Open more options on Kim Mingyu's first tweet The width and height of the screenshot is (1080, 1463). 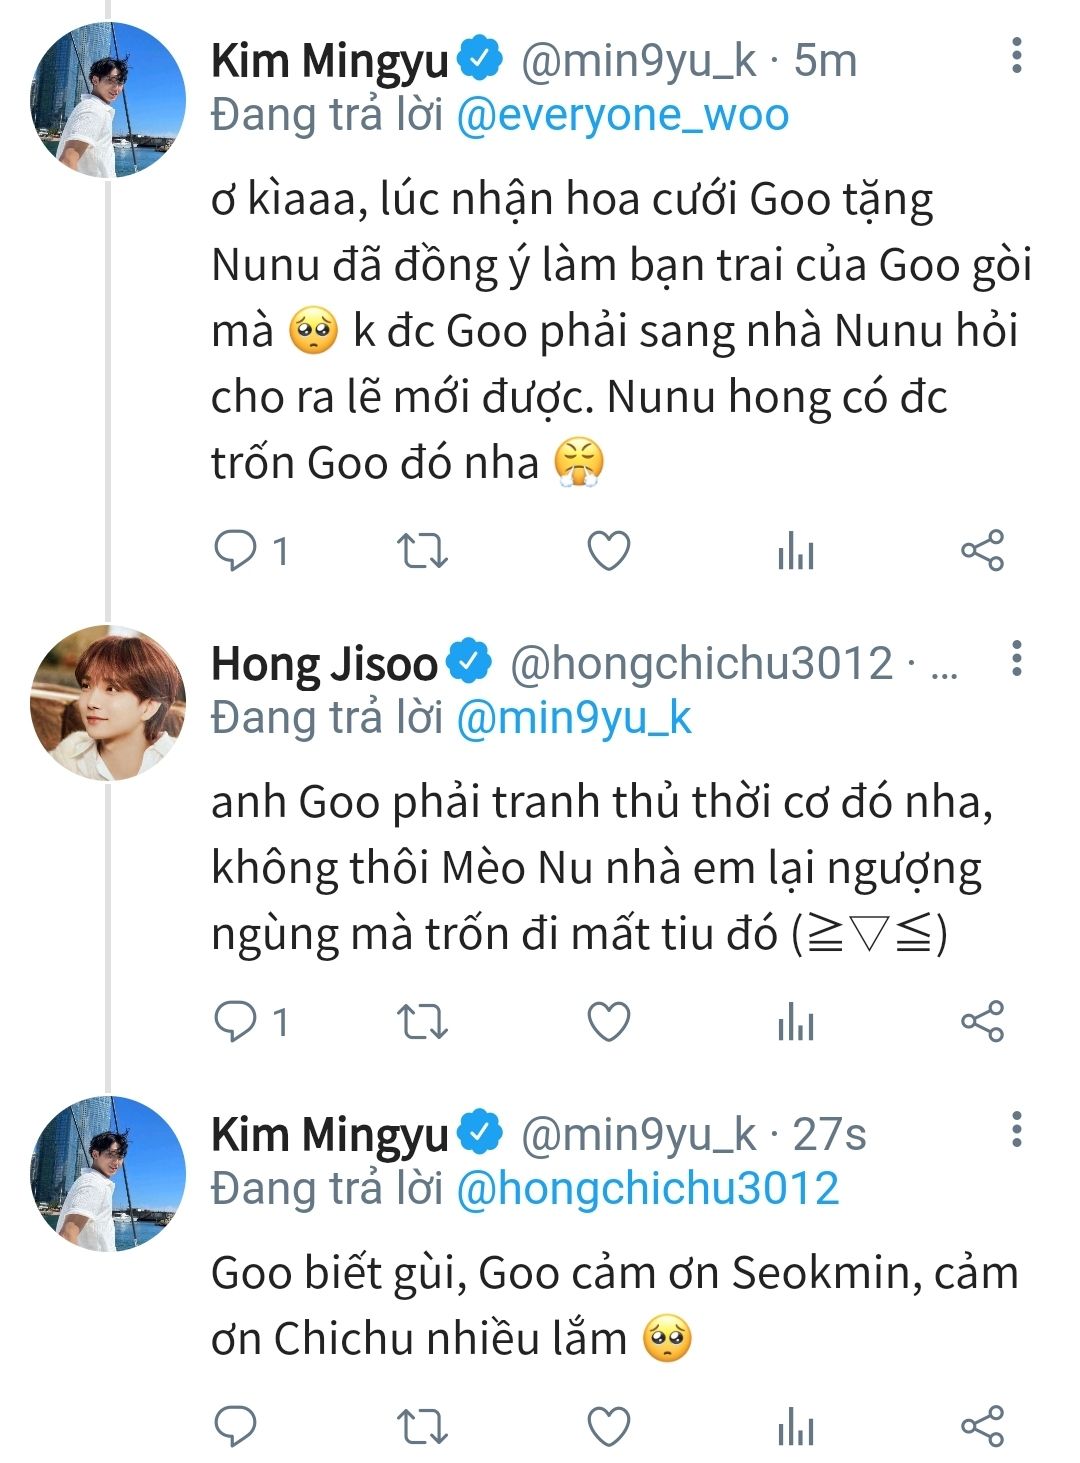1016,56
